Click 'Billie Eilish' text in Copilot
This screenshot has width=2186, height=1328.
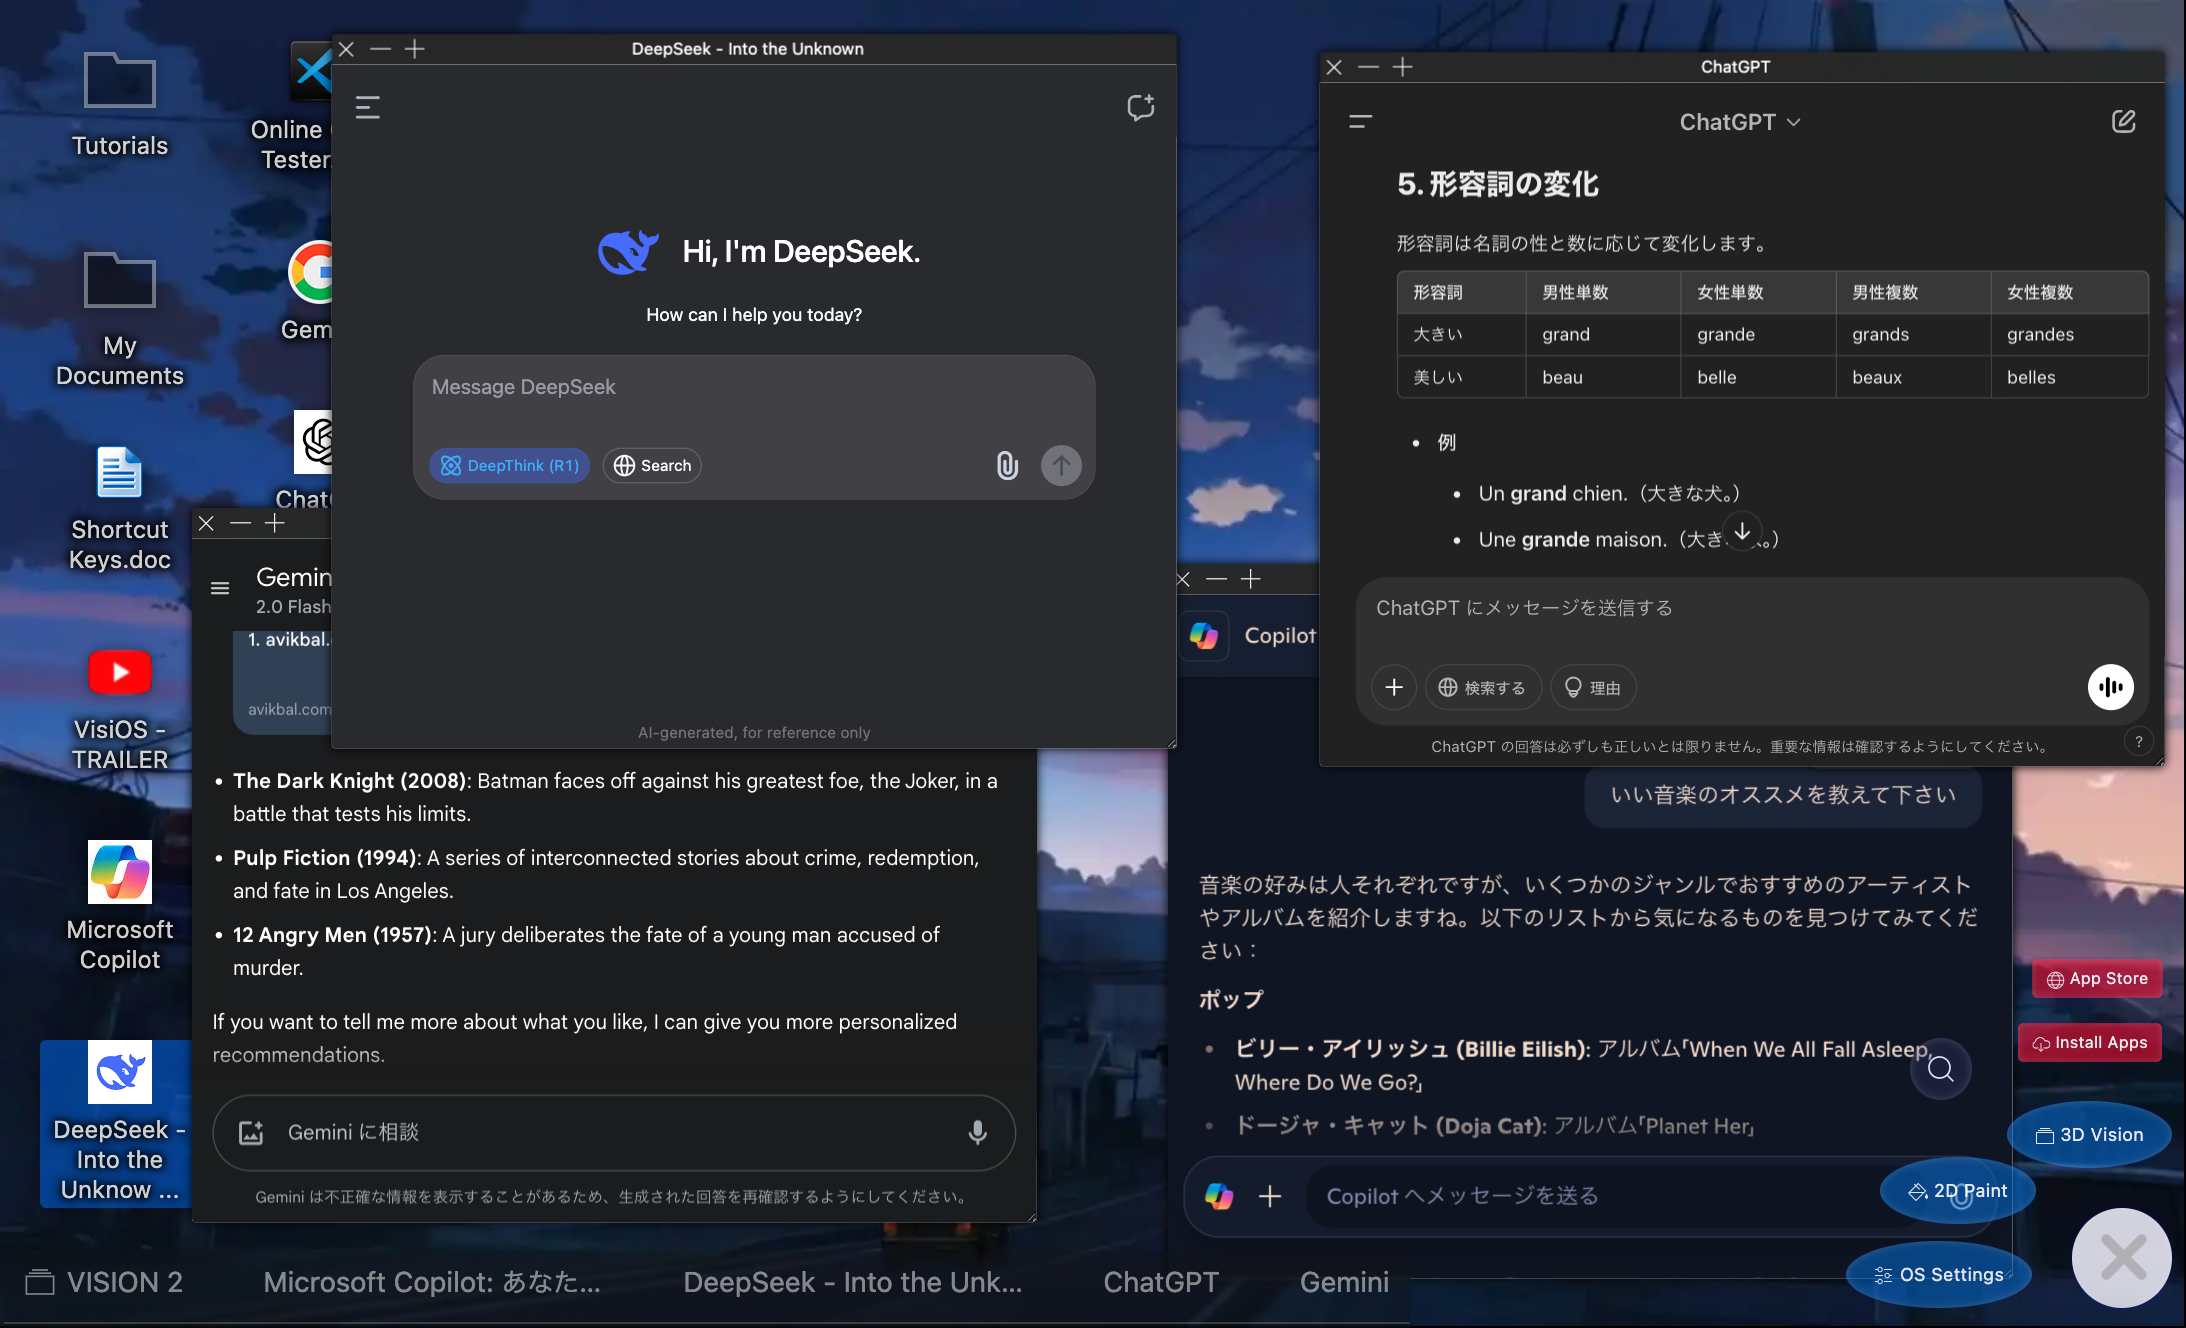[1521, 1050]
